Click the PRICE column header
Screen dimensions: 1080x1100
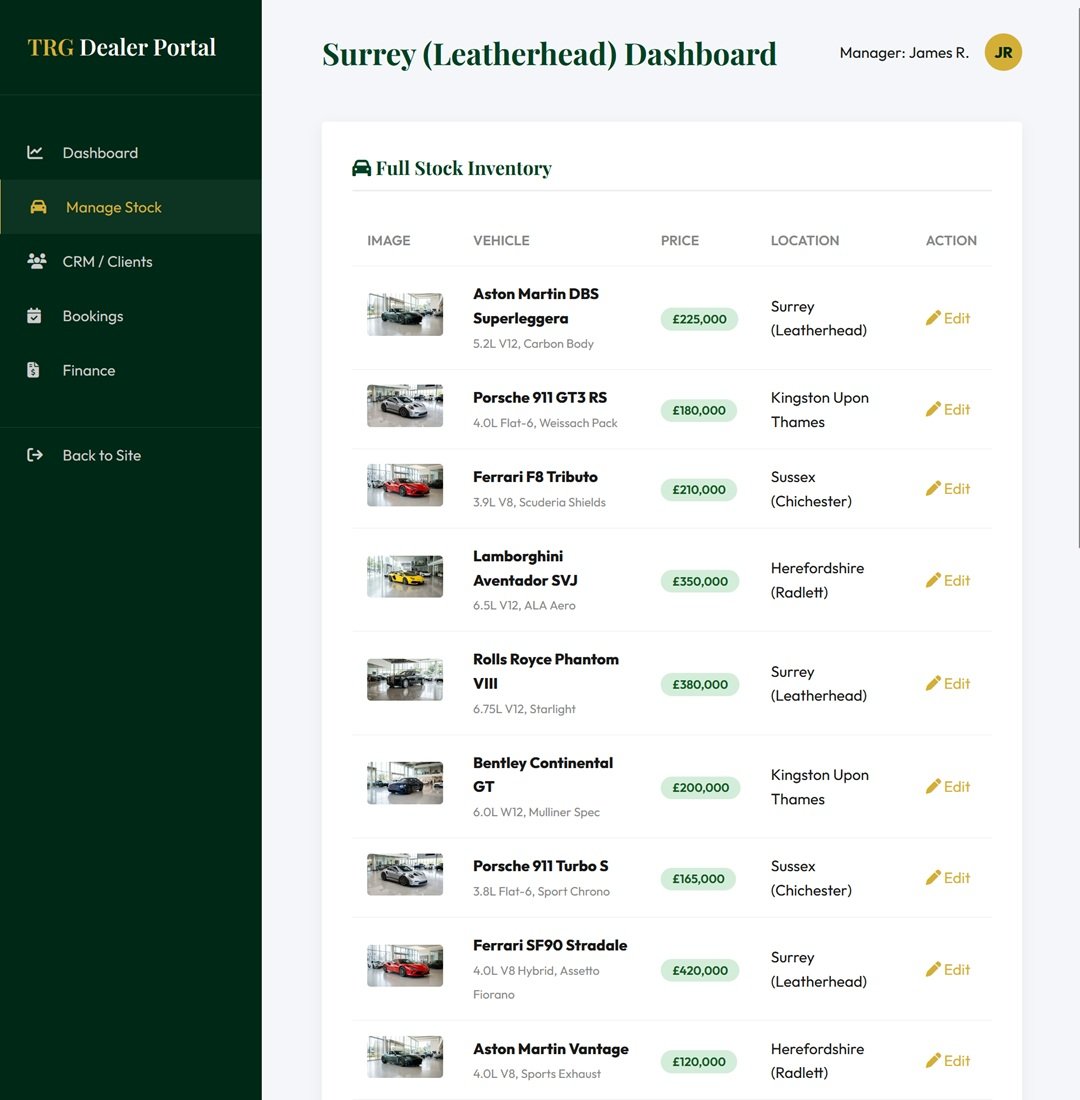[x=680, y=241]
